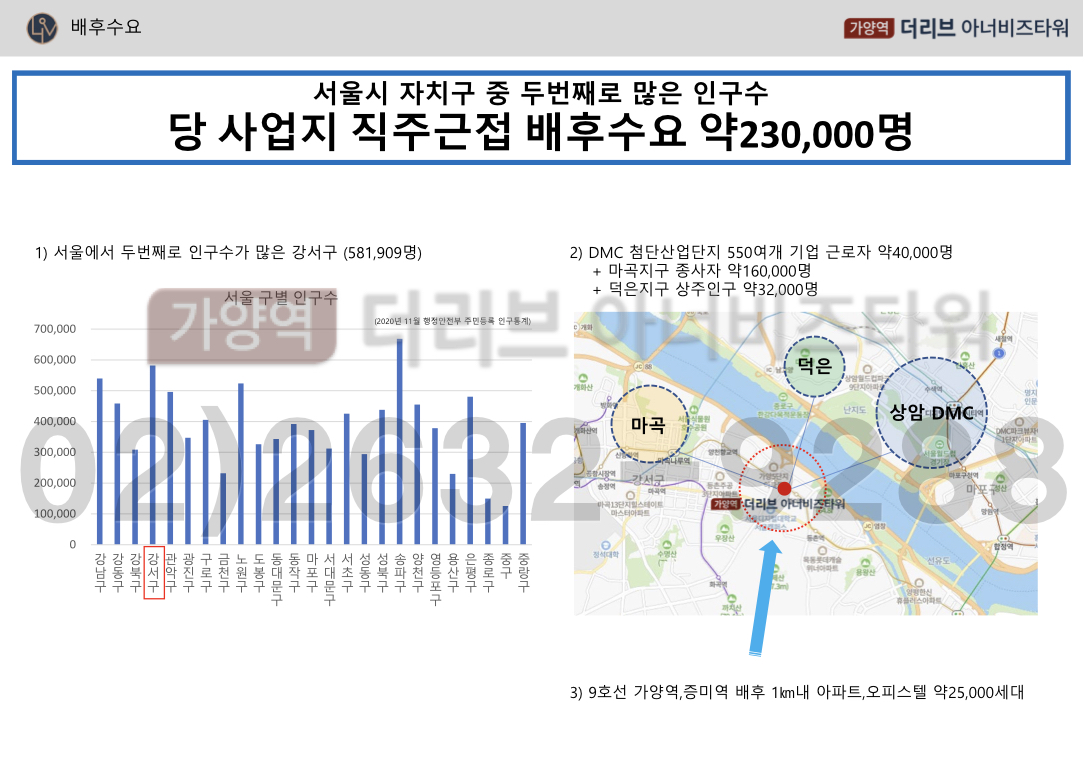The height and width of the screenshot is (767, 1085).
Task: Click the red site marker dot on the map
Action: [x=784, y=489]
